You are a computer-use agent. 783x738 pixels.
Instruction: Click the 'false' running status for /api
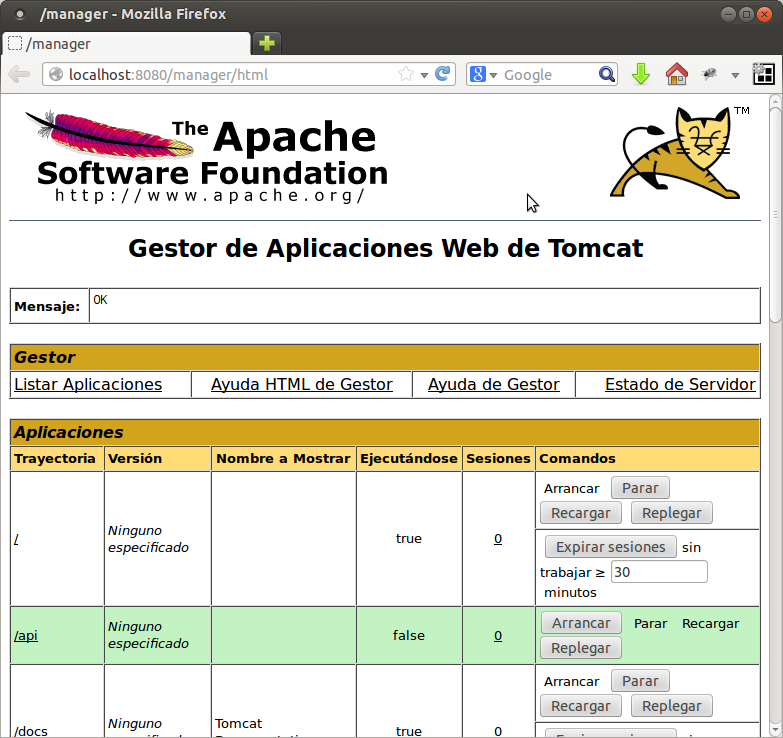click(x=408, y=635)
